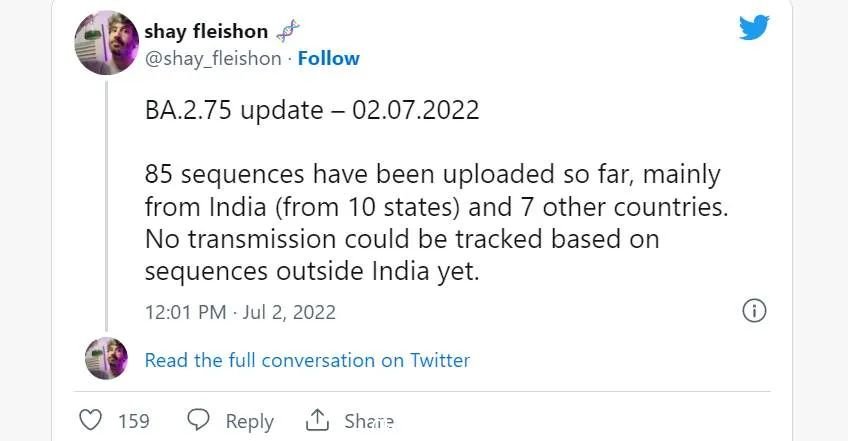Open the 12:01 PM Jul 2, 2022 timestamp

[240, 312]
